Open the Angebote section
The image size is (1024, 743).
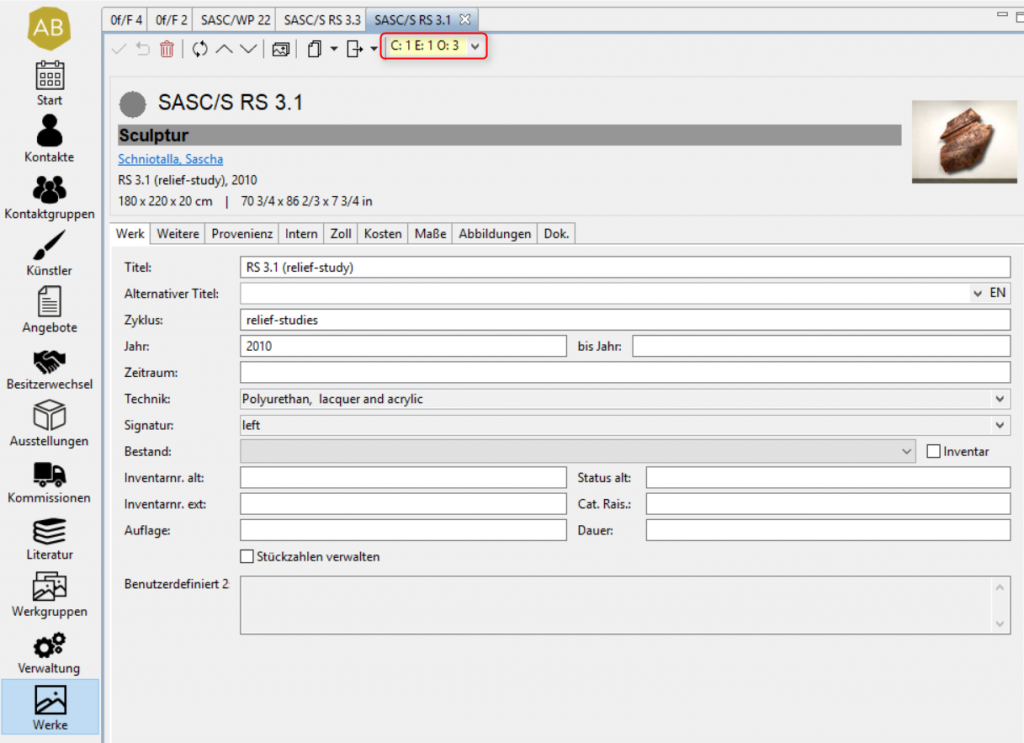pyautogui.click(x=50, y=310)
